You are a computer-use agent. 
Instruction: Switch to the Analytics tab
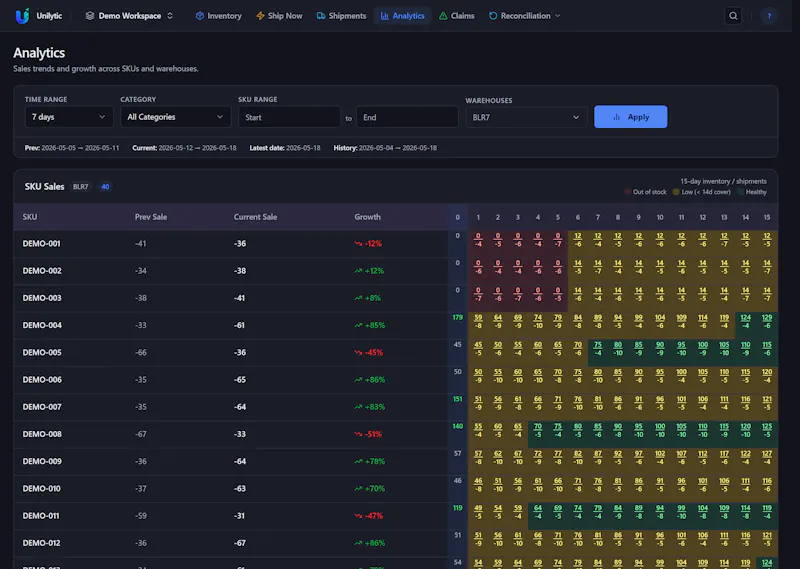pos(403,16)
